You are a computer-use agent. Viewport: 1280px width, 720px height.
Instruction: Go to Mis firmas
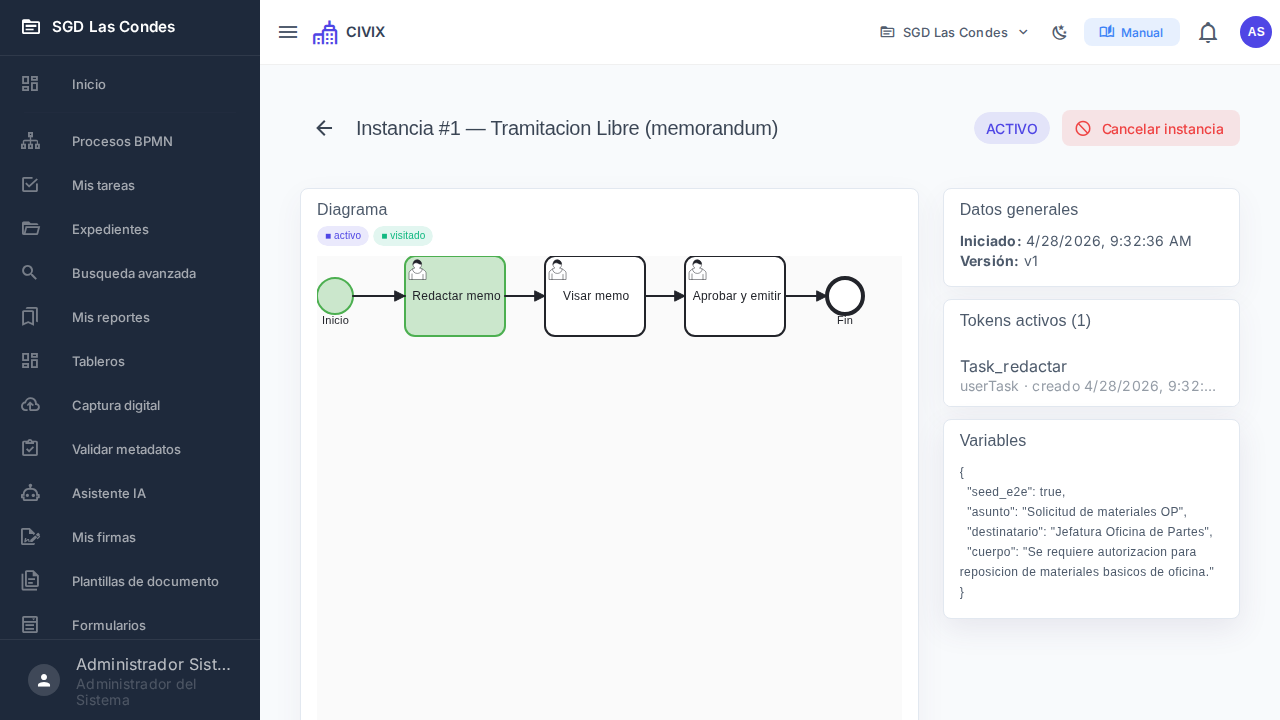[x=130, y=537]
